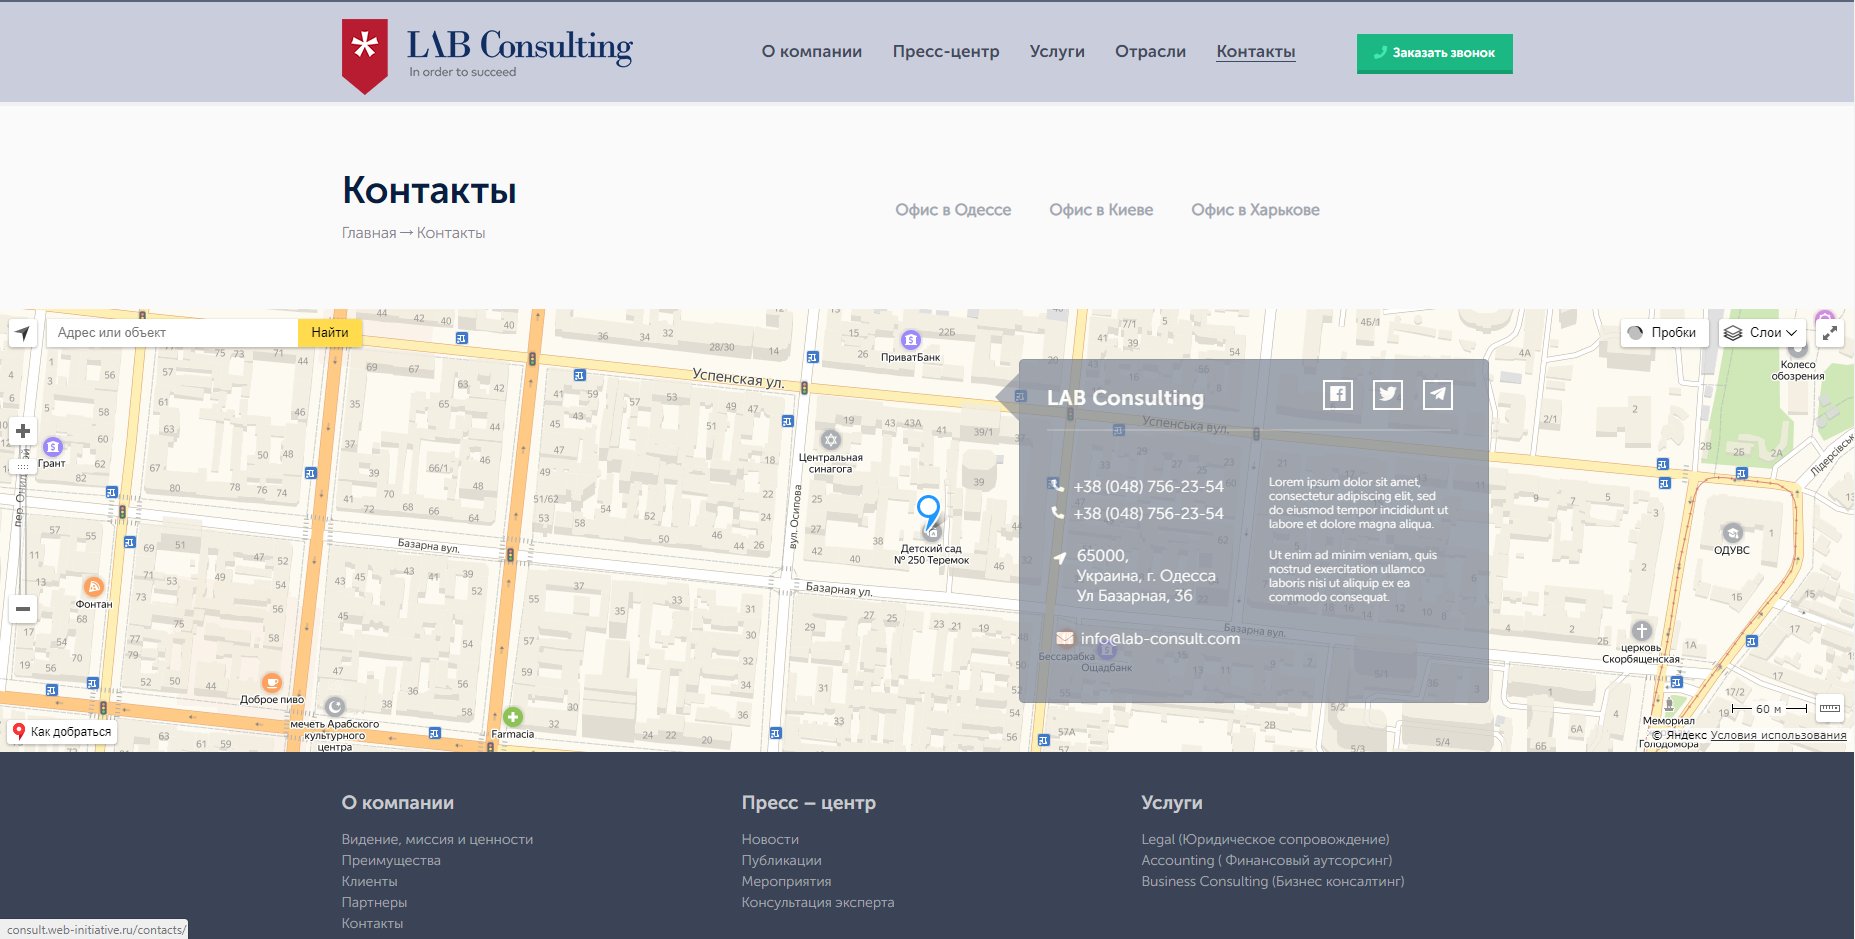The height and width of the screenshot is (939, 1855).
Task: Click the ОДУВС map marker
Action: tap(1733, 533)
